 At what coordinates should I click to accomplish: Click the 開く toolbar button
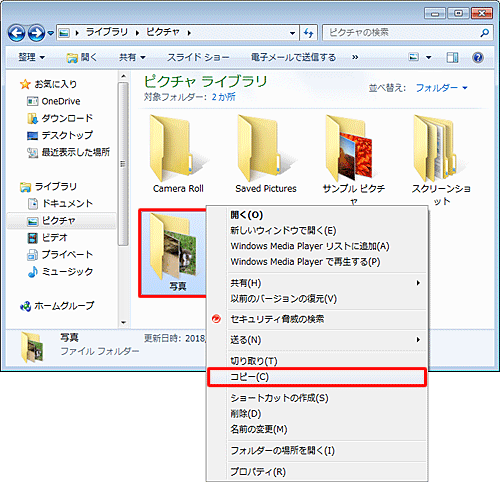tap(82, 57)
